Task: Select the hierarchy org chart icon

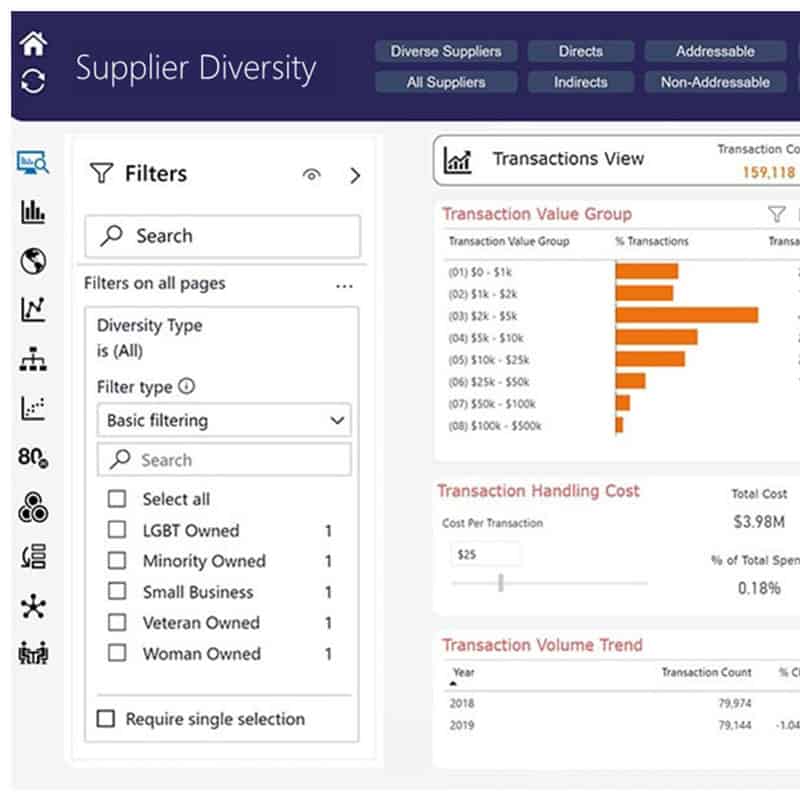Action: point(33,360)
